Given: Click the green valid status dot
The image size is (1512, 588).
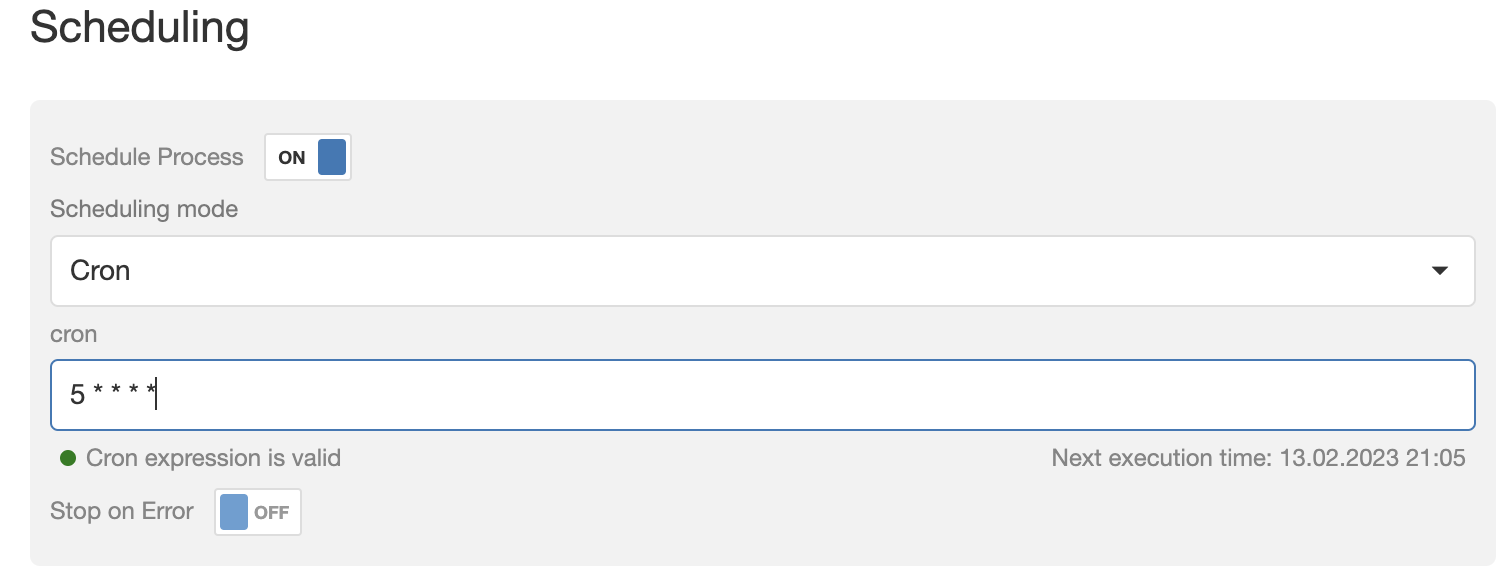Looking at the screenshot, I should 68,458.
